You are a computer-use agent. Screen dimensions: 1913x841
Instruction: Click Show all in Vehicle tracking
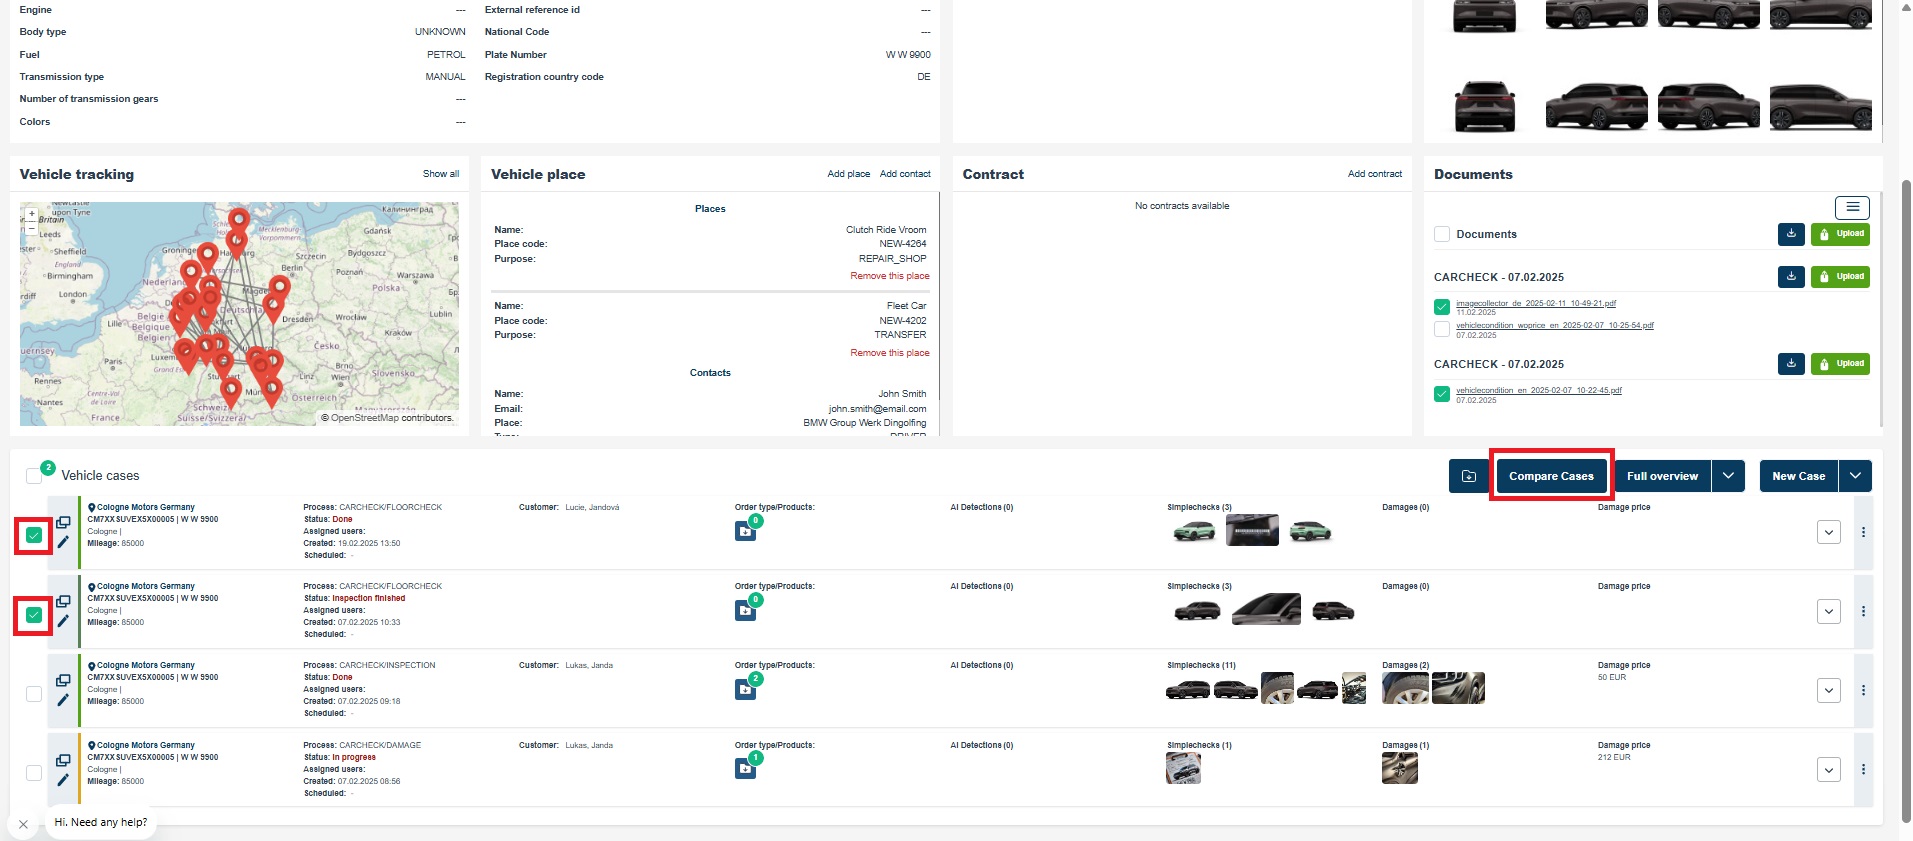click(x=440, y=174)
